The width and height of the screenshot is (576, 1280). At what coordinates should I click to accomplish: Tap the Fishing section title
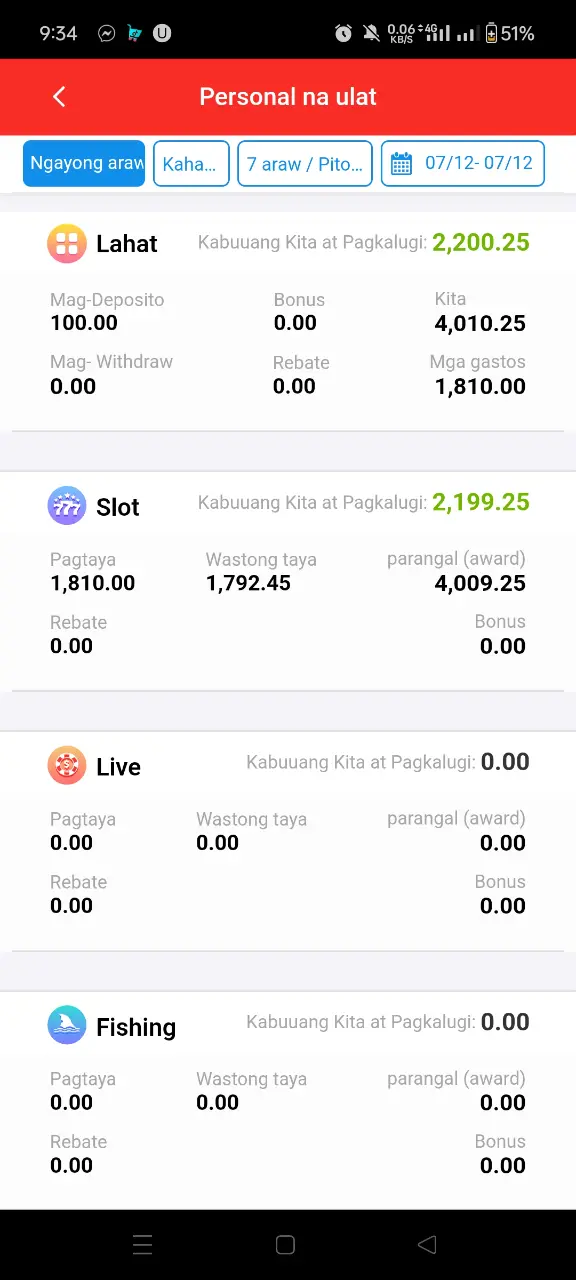point(136,1027)
